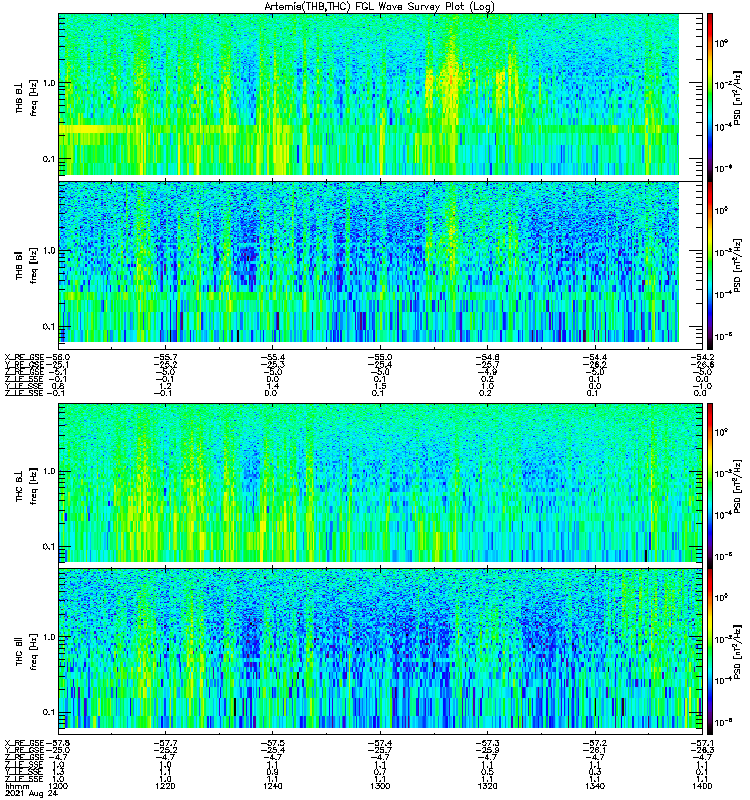Click the THC X_RE_GSE value '-57.5'
Viewport: 750px width, 800px height.
[272, 743]
